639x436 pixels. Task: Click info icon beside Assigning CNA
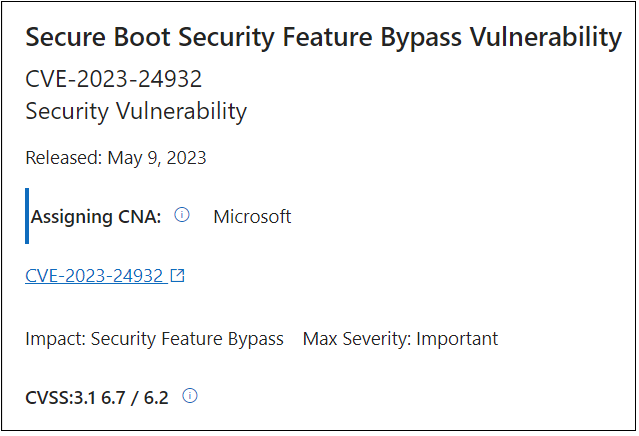click(182, 215)
